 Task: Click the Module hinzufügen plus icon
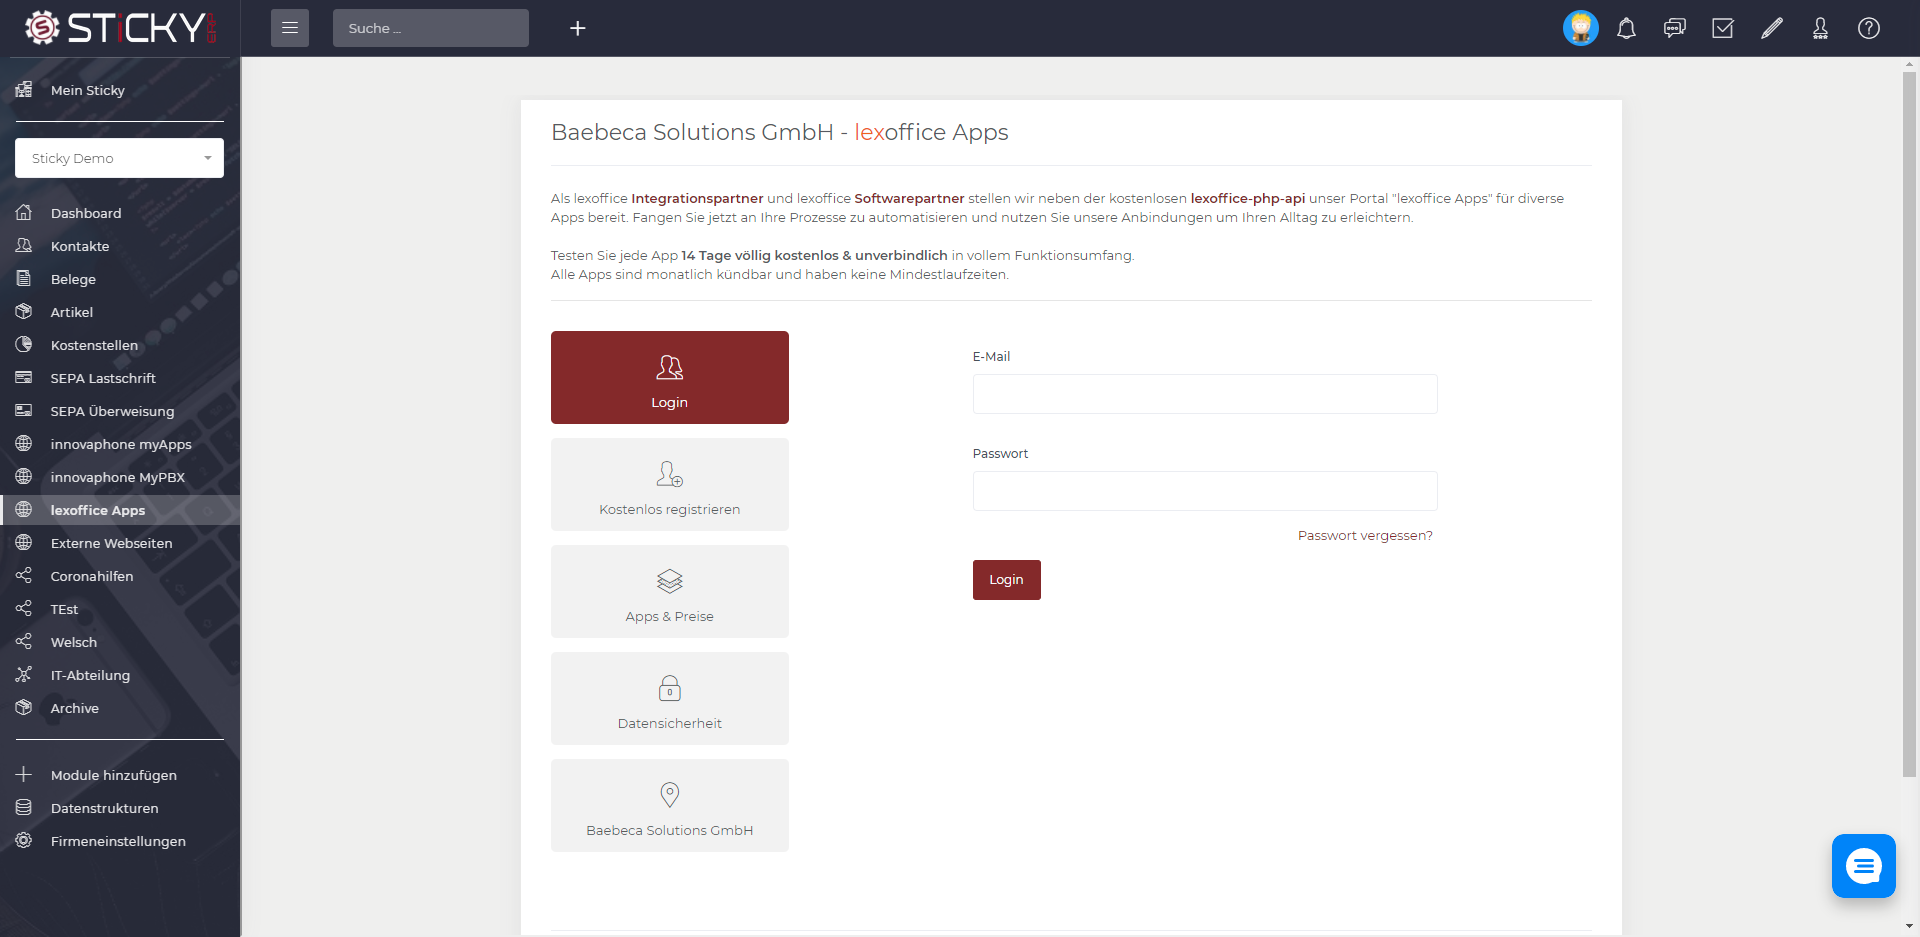point(24,775)
